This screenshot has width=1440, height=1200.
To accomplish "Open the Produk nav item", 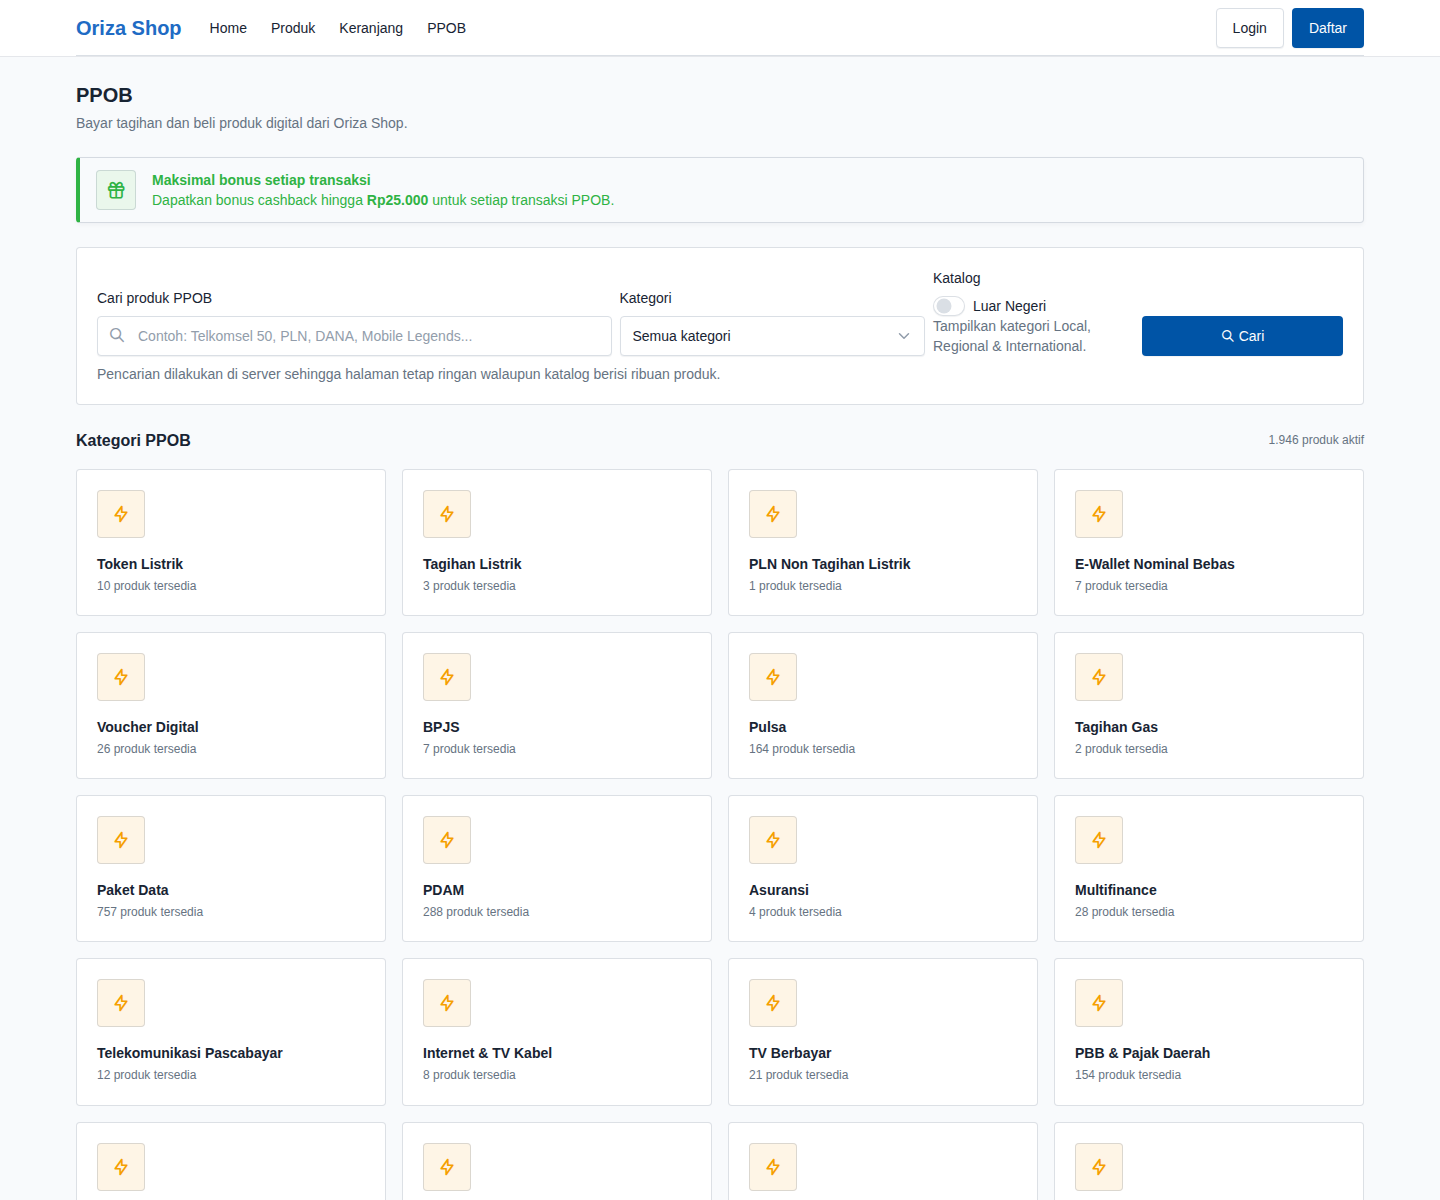I will (293, 28).
